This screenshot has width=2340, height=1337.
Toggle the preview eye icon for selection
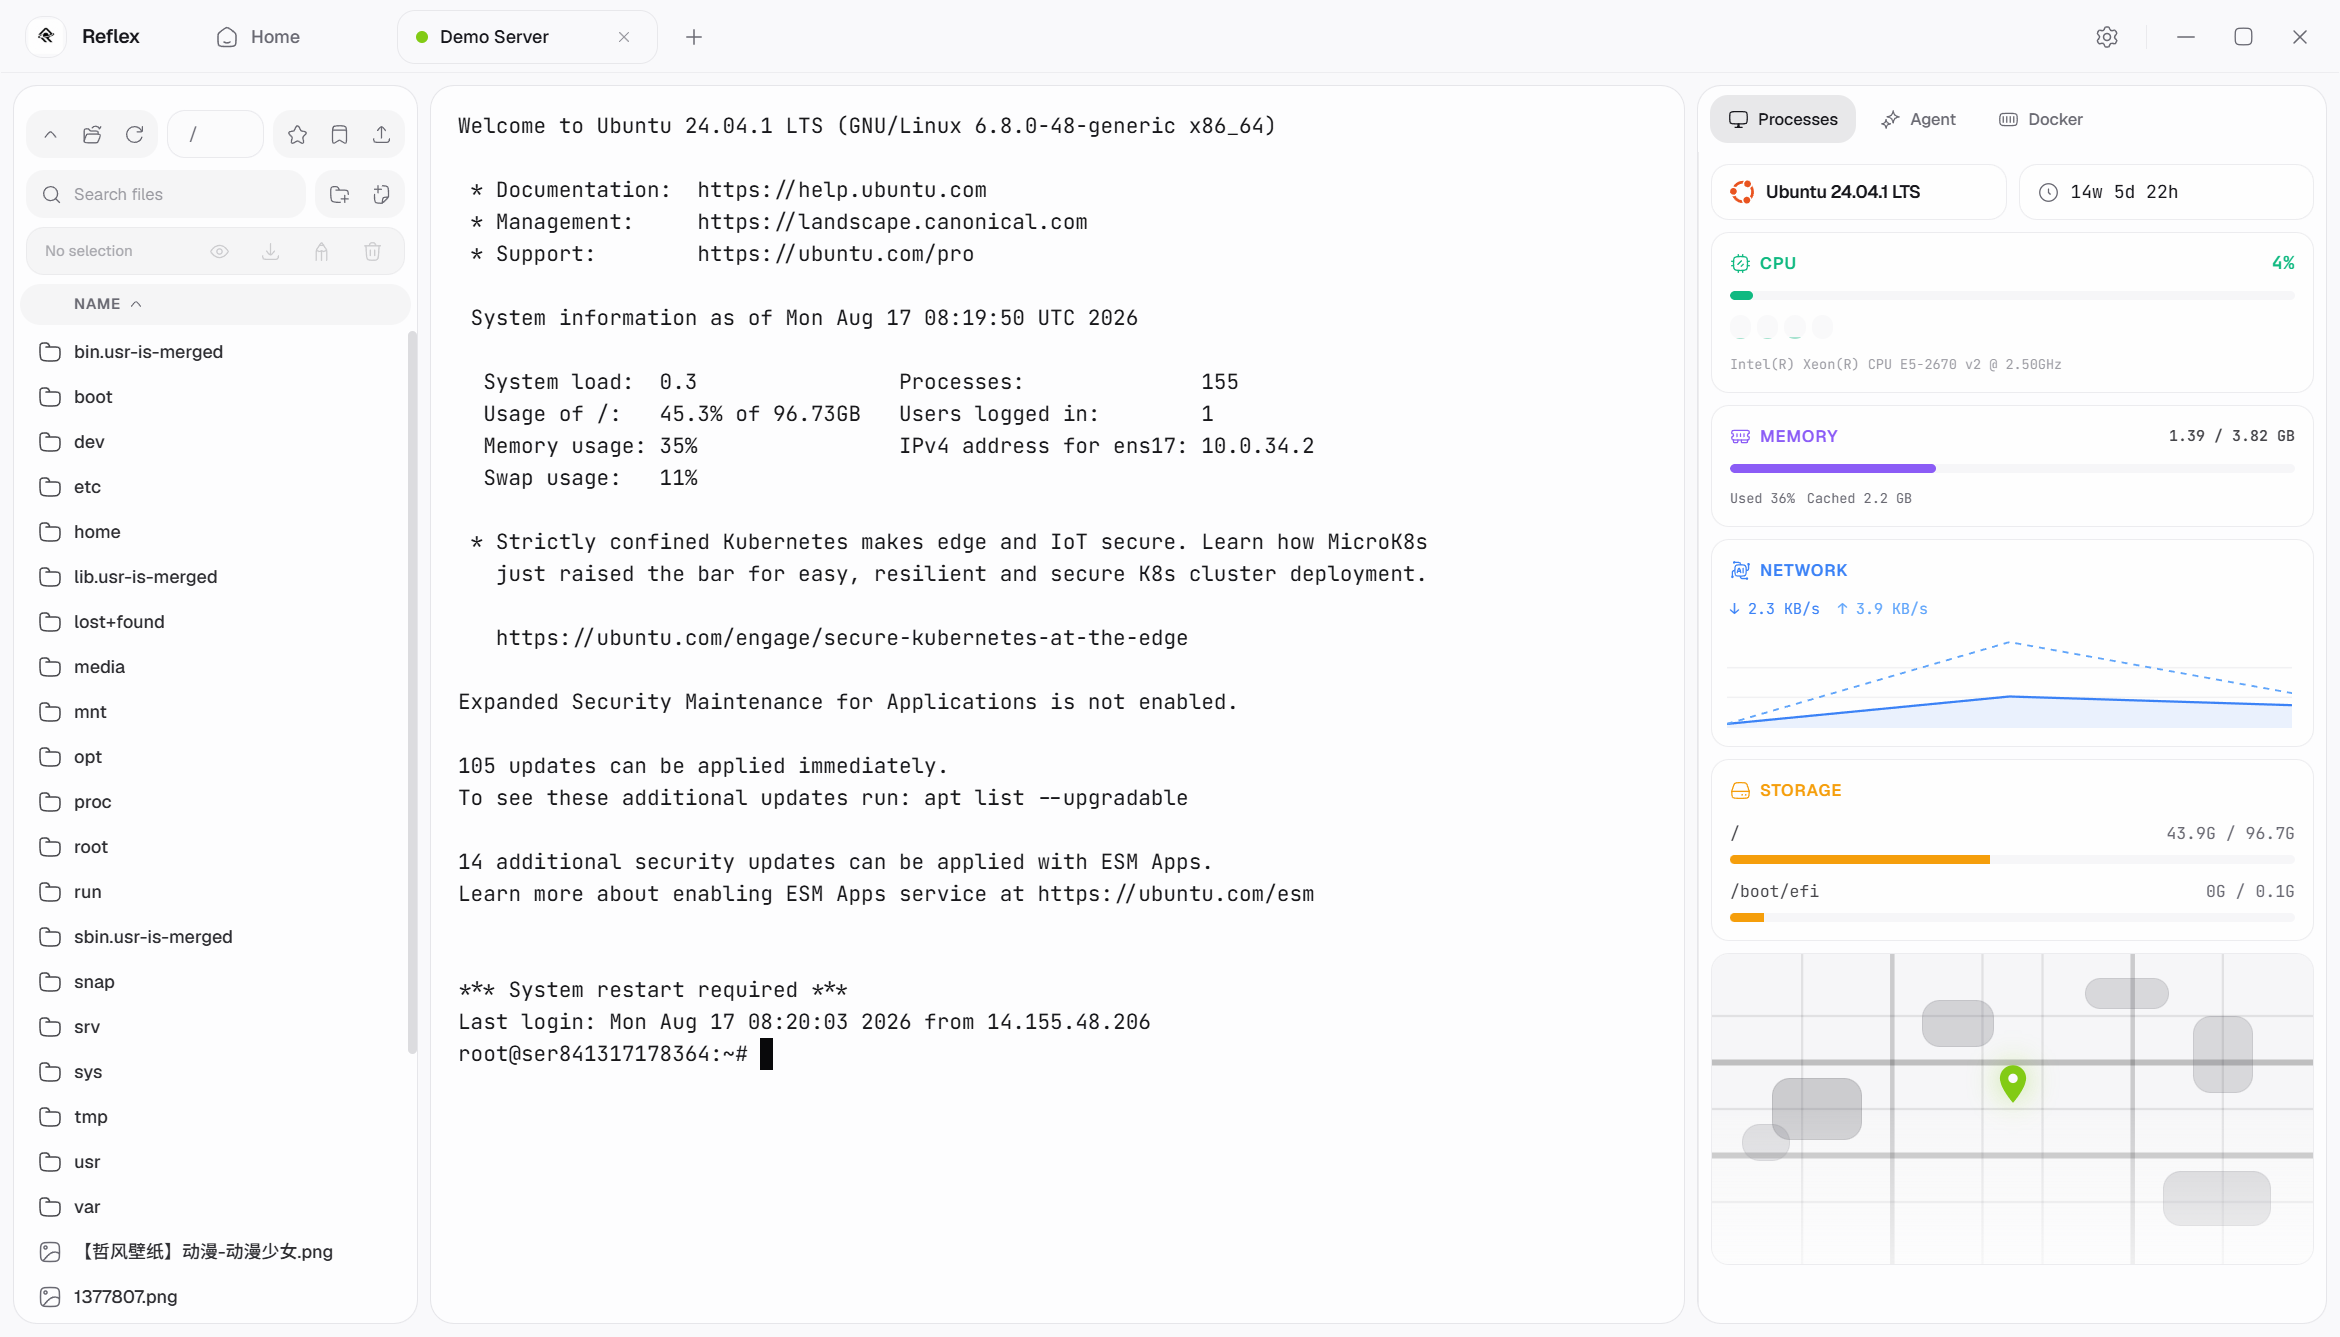(220, 251)
